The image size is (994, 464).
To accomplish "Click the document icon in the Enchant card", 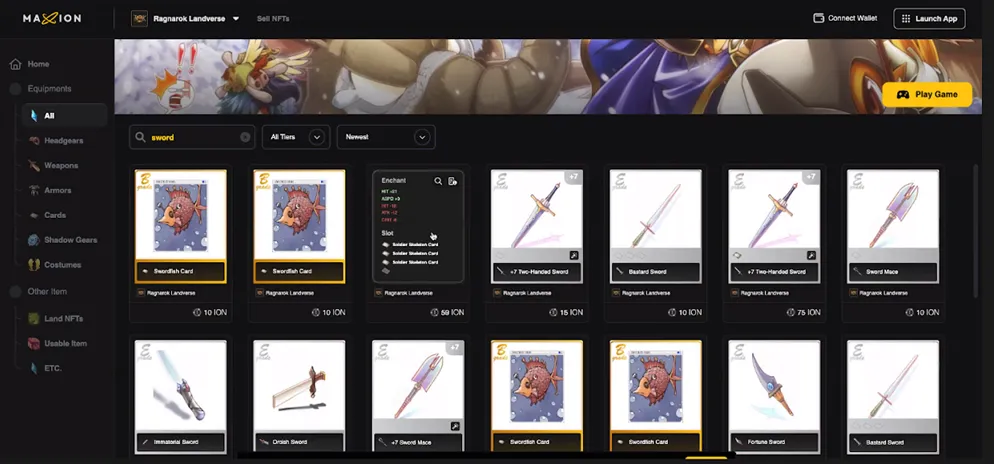I will (x=453, y=181).
